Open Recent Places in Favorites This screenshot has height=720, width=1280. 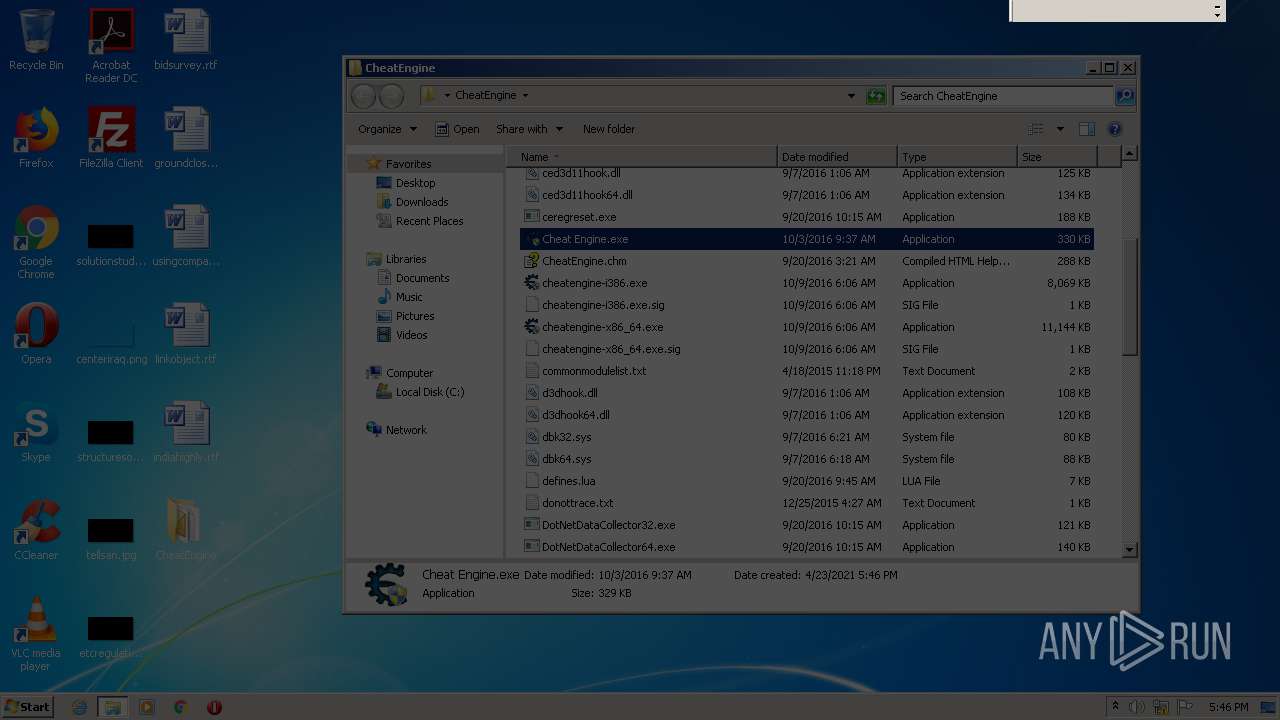tap(420, 221)
